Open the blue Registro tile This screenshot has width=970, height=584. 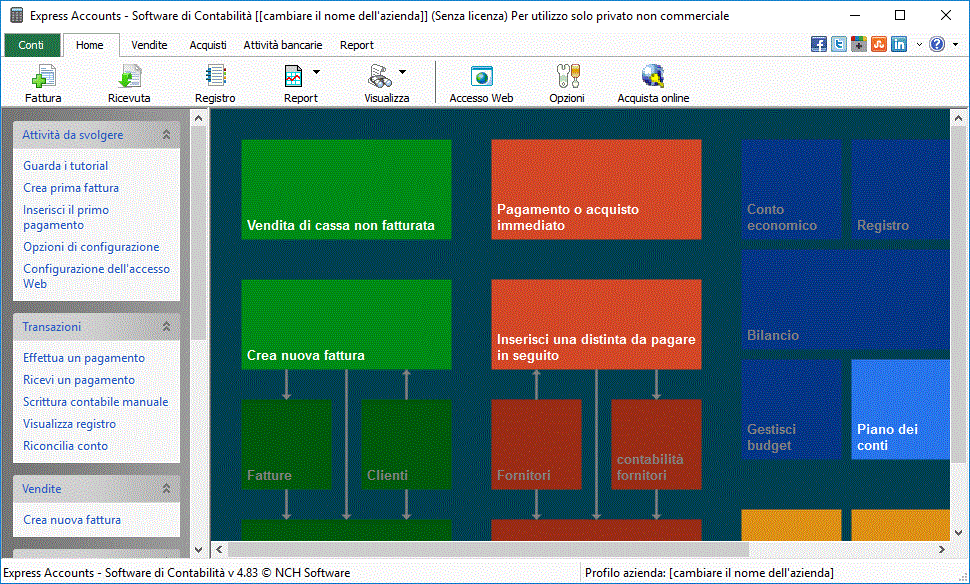(901, 189)
